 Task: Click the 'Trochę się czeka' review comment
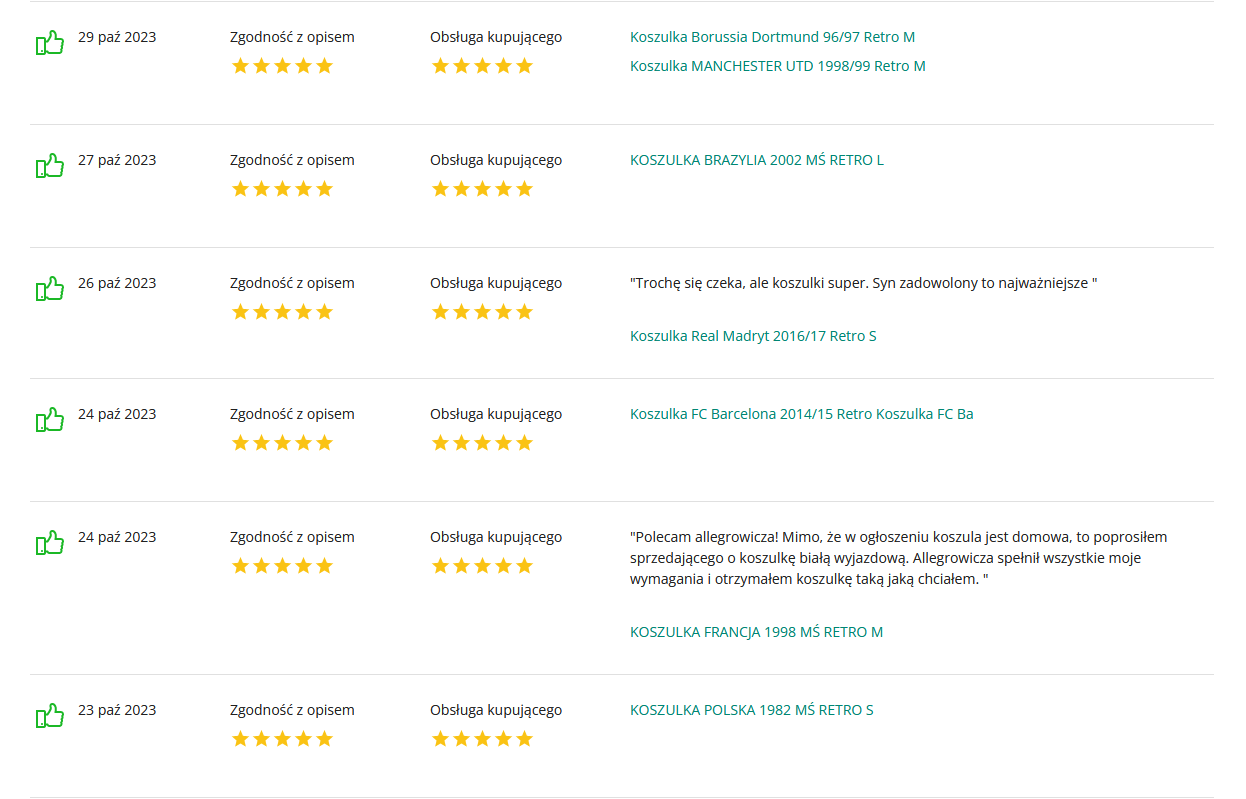click(x=864, y=283)
